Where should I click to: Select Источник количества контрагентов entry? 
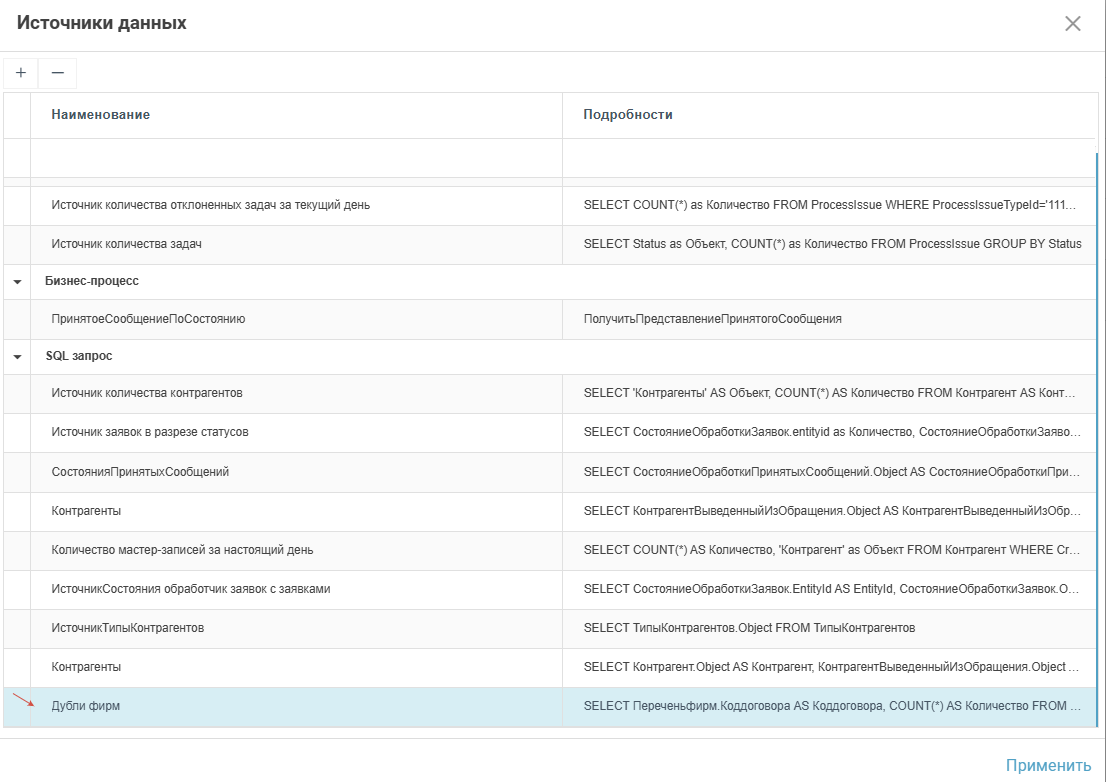300,393
